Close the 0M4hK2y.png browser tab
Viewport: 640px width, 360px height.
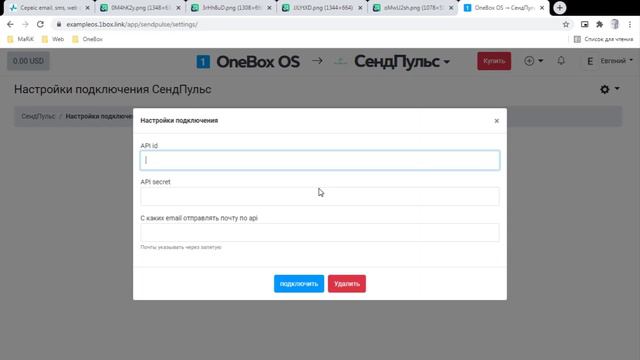[x=178, y=8]
